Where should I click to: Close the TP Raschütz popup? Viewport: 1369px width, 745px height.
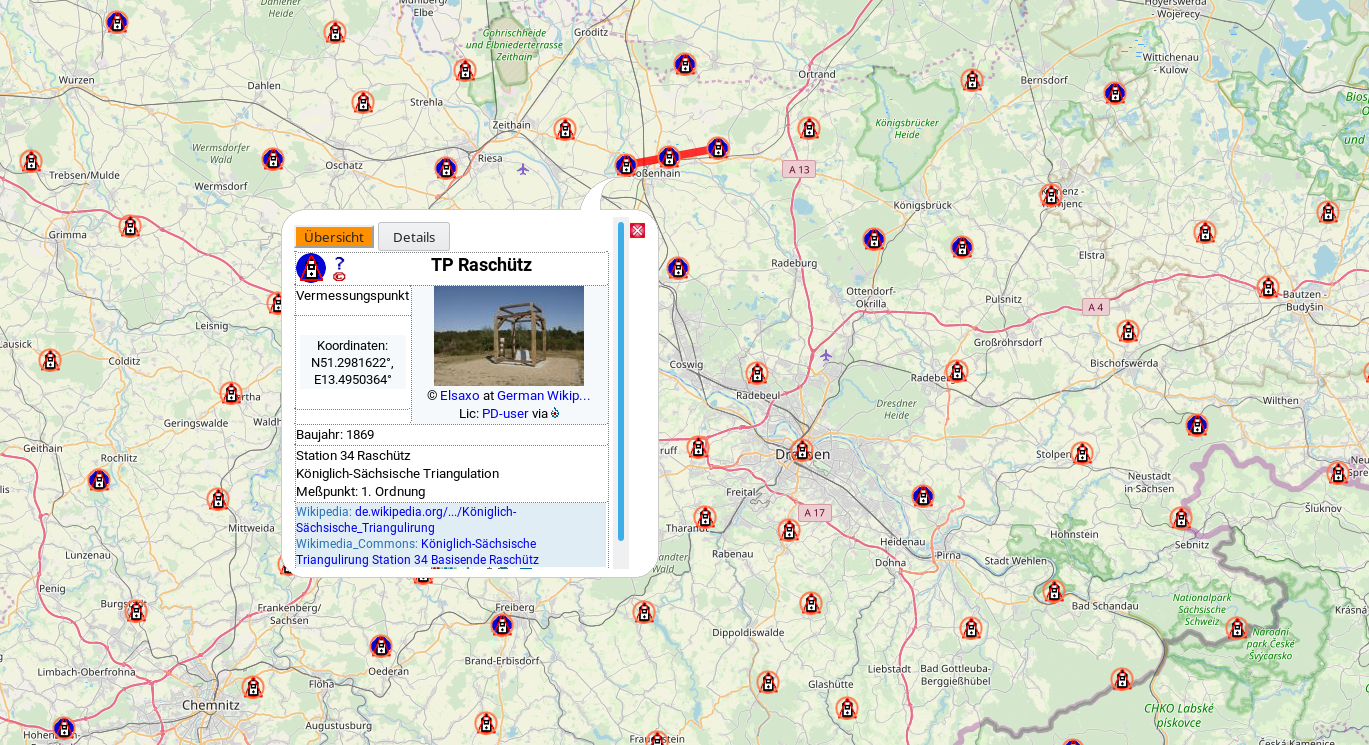click(637, 231)
